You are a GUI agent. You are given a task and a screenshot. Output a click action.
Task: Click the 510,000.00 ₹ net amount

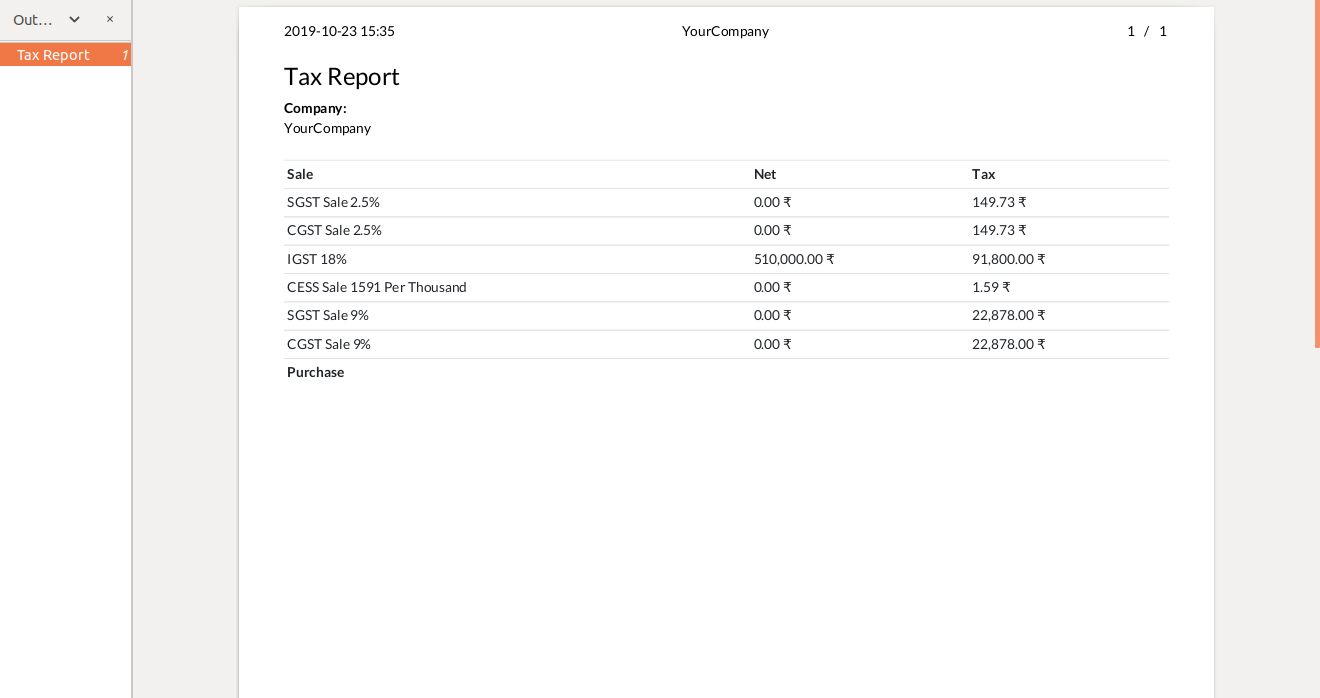(794, 259)
